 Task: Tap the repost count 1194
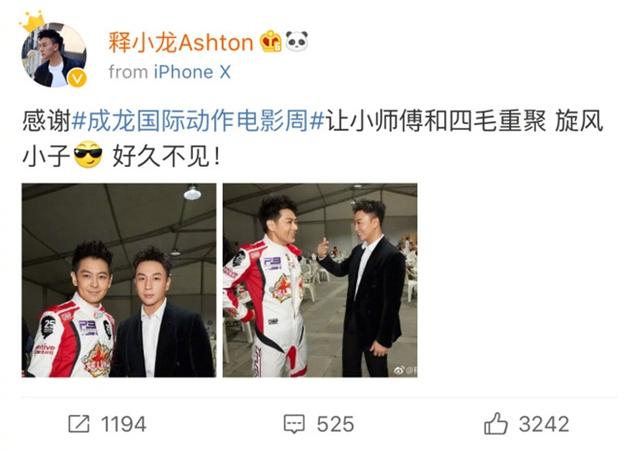point(124,424)
